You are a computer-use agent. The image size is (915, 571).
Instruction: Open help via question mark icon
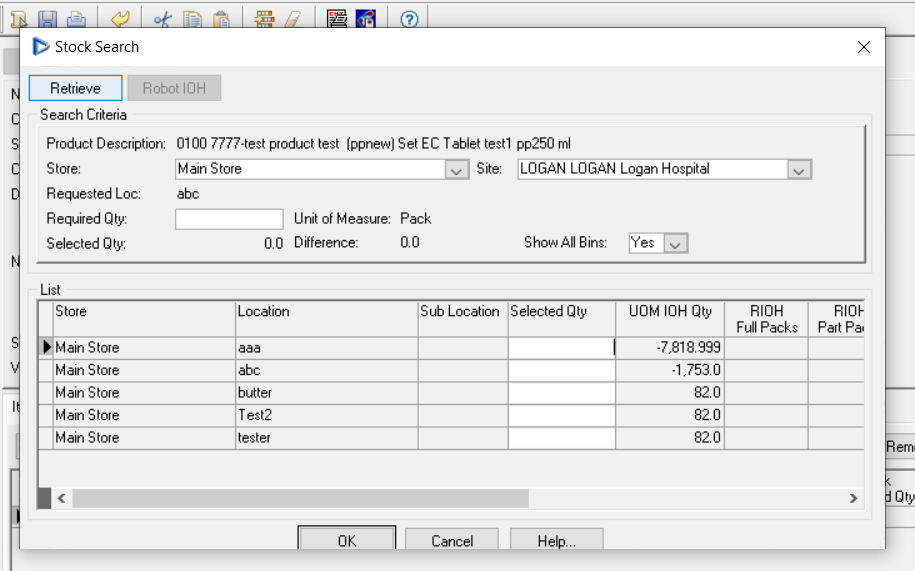click(x=408, y=18)
